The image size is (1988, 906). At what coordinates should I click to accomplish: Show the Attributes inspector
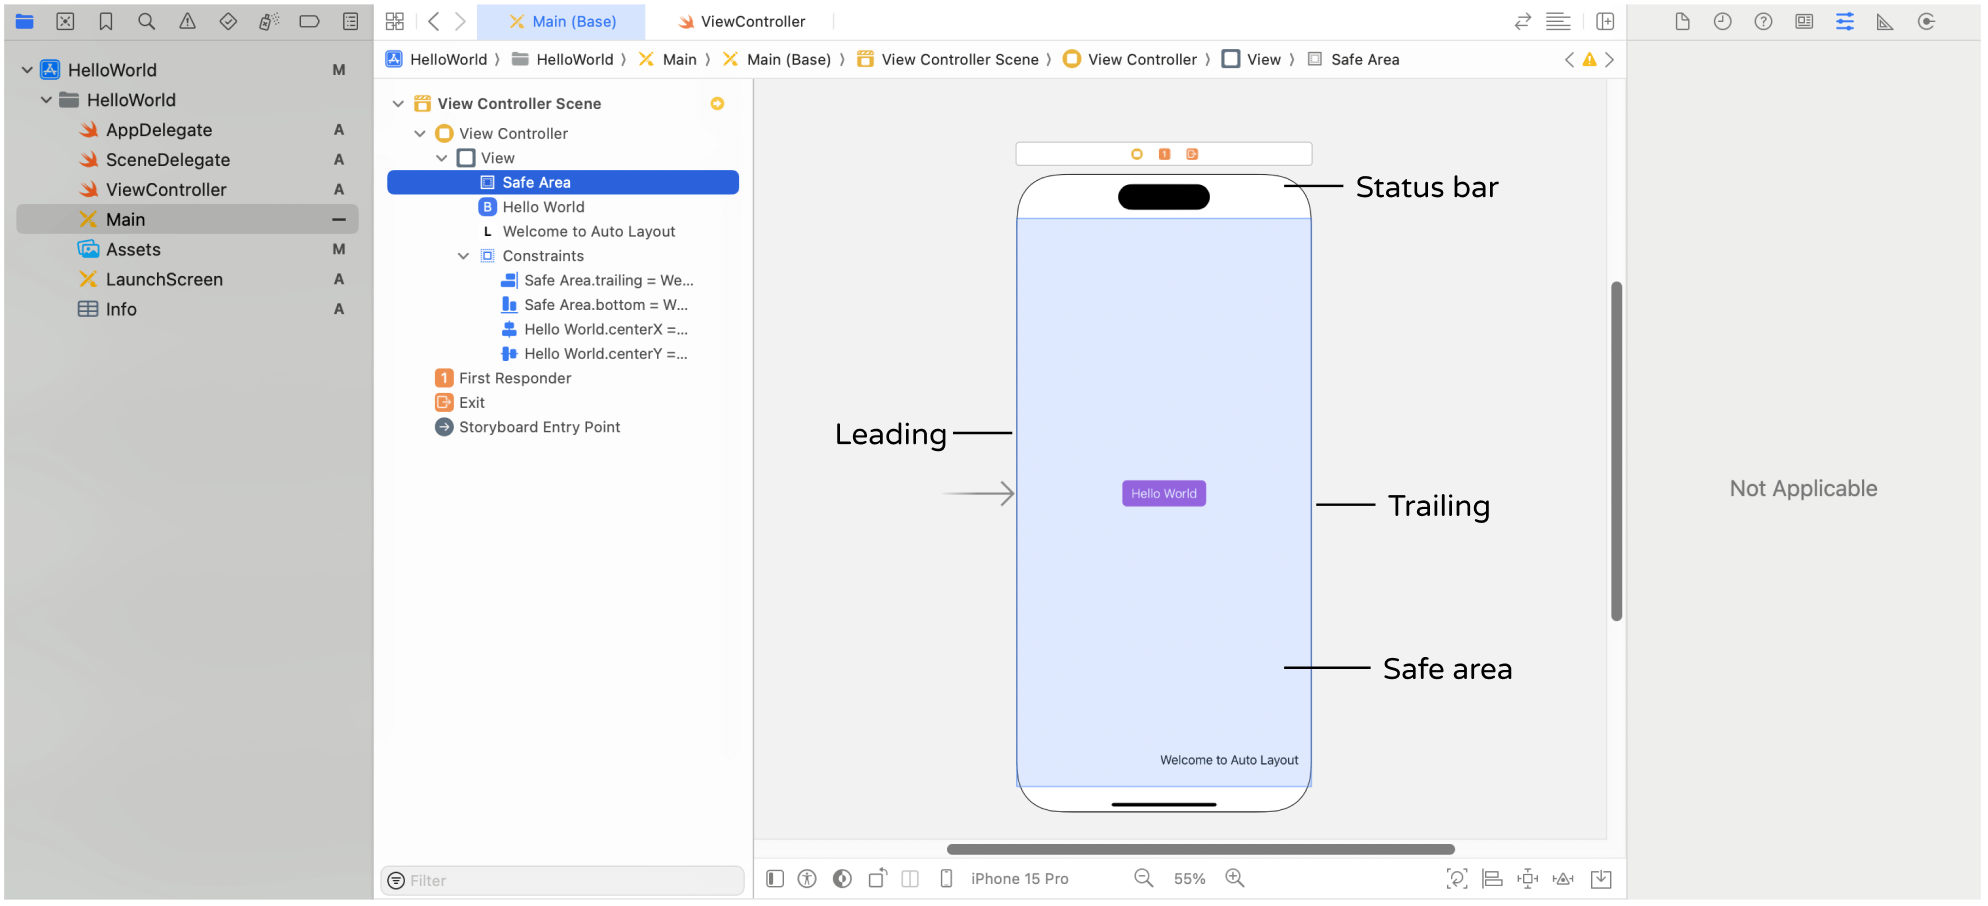(x=1844, y=21)
